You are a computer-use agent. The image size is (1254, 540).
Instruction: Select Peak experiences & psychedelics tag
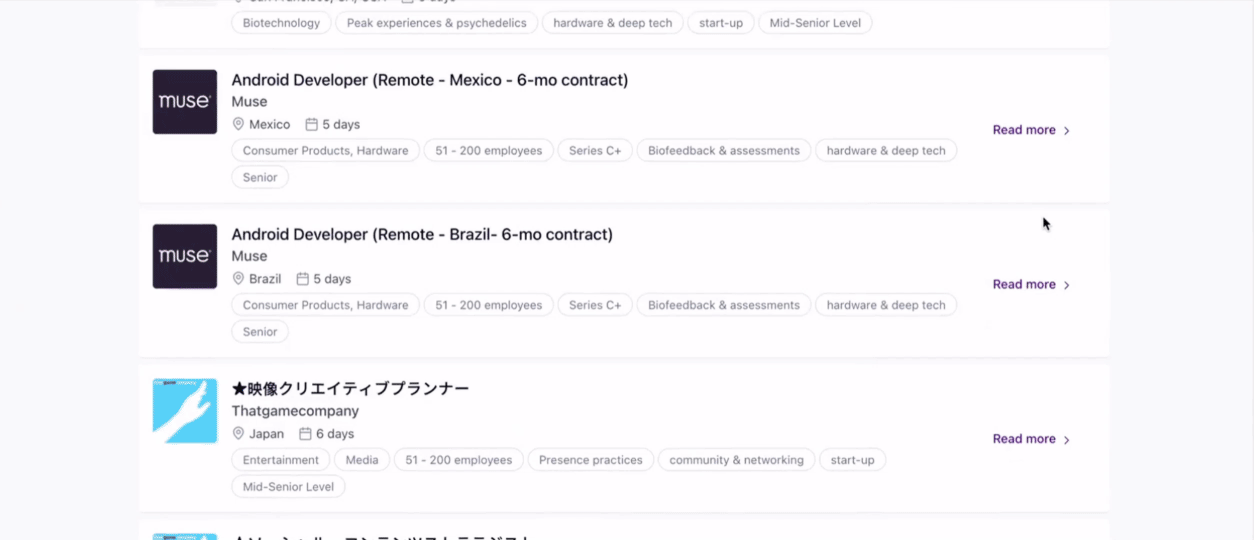[436, 23]
